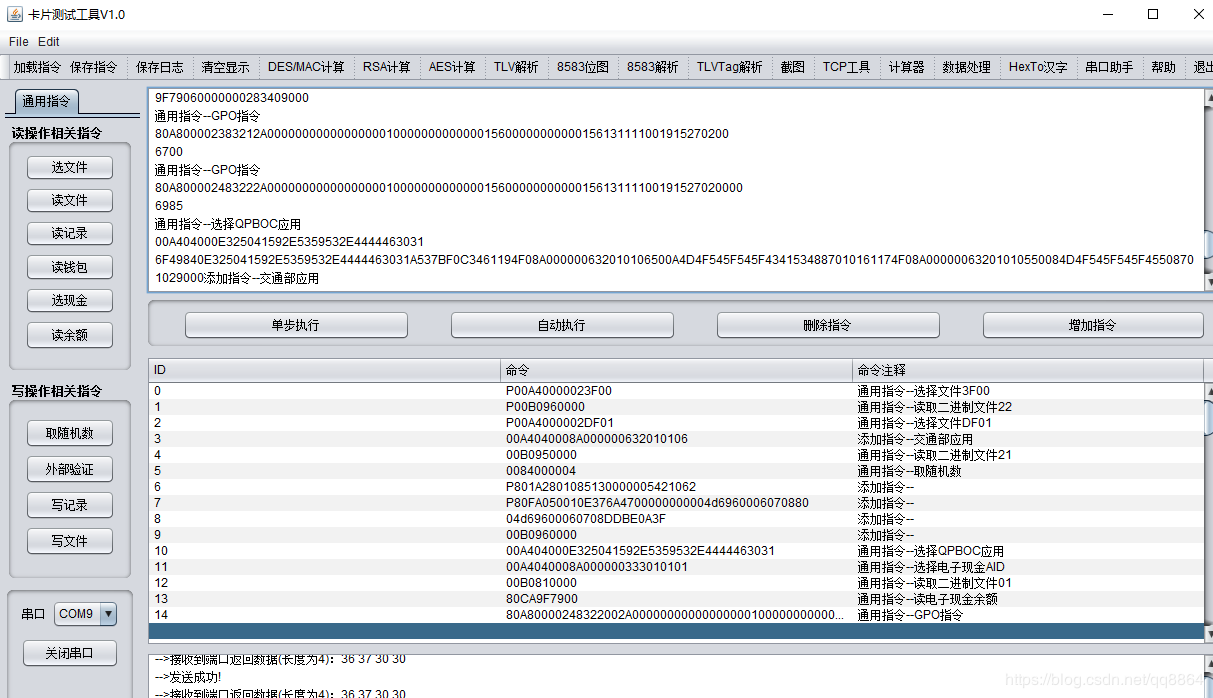Select row with command 00B0950000
1213x698 pixels.
click(x=676, y=455)
